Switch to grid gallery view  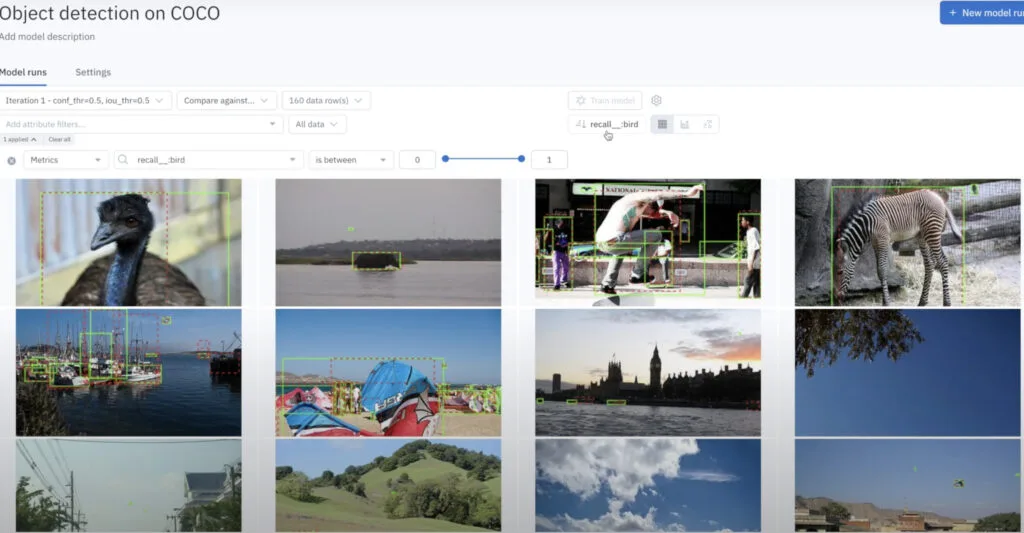(x=661, y=125)
